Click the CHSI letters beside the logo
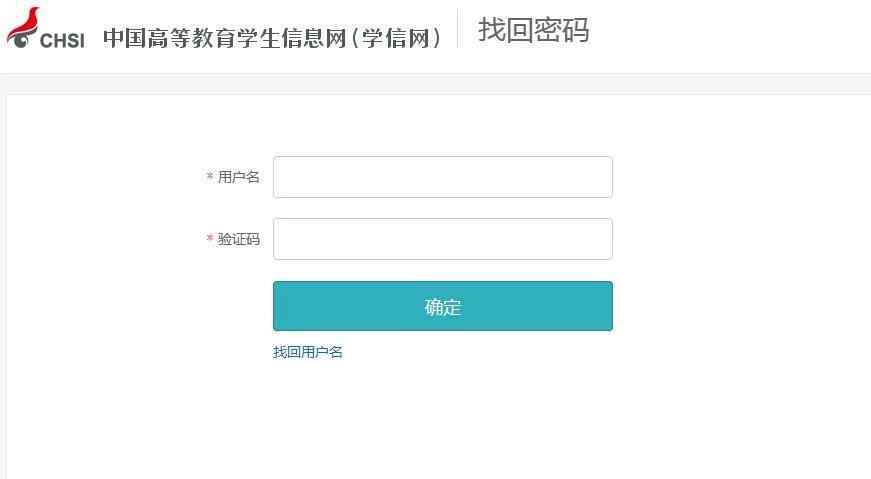Image resolution: width=871 pixels, height=479 pixels. tap(62, 41)
